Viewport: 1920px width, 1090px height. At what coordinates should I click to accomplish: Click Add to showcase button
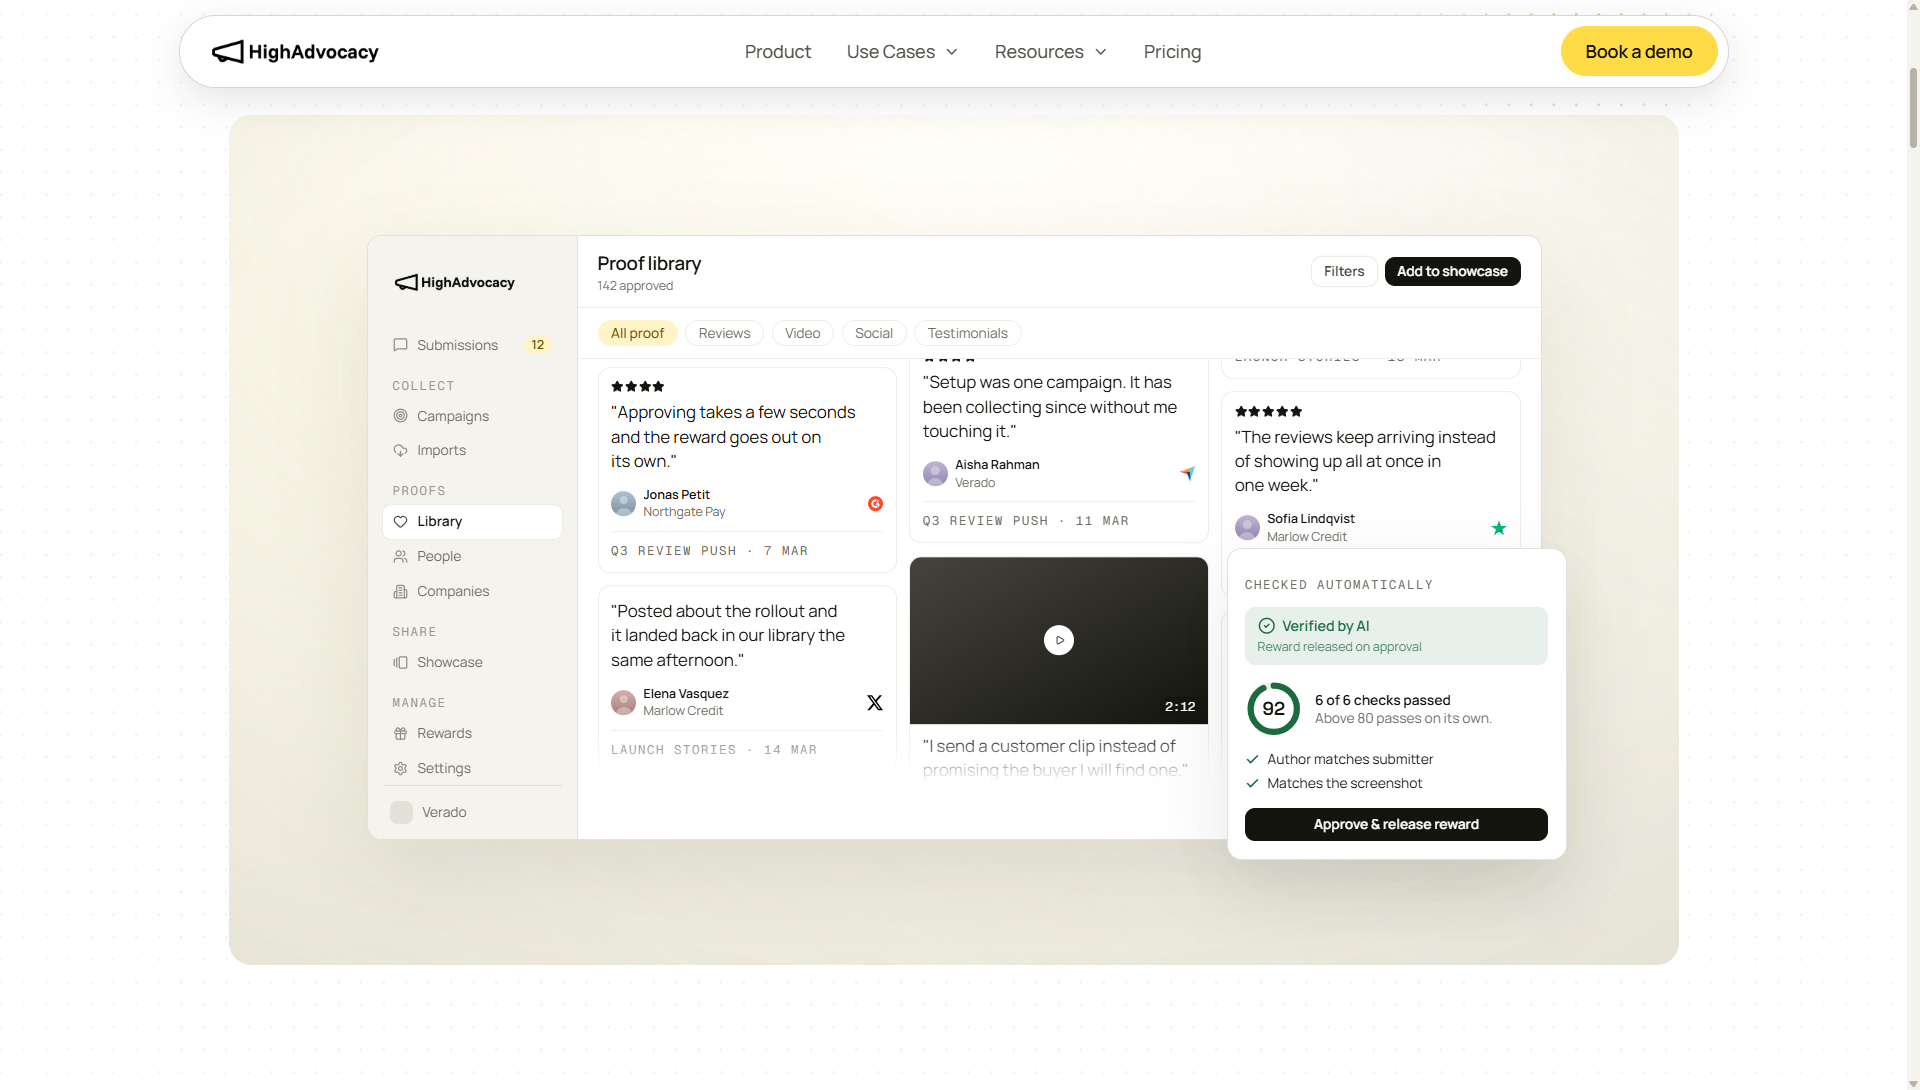(x=1452, y=272)
